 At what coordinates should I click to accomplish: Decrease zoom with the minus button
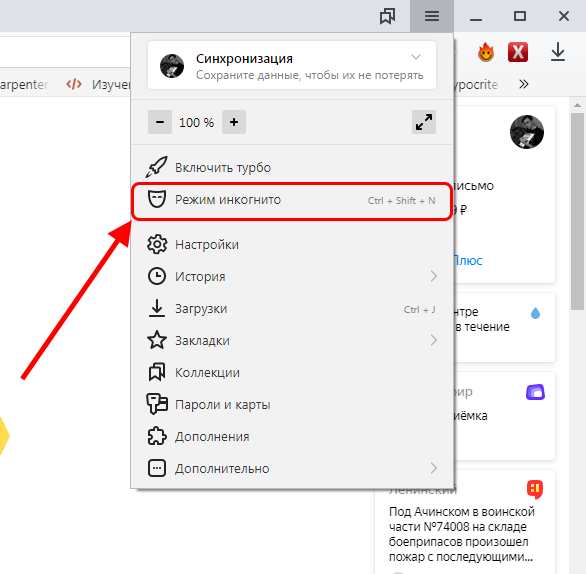pyautogui.click(x=160, y=122)
